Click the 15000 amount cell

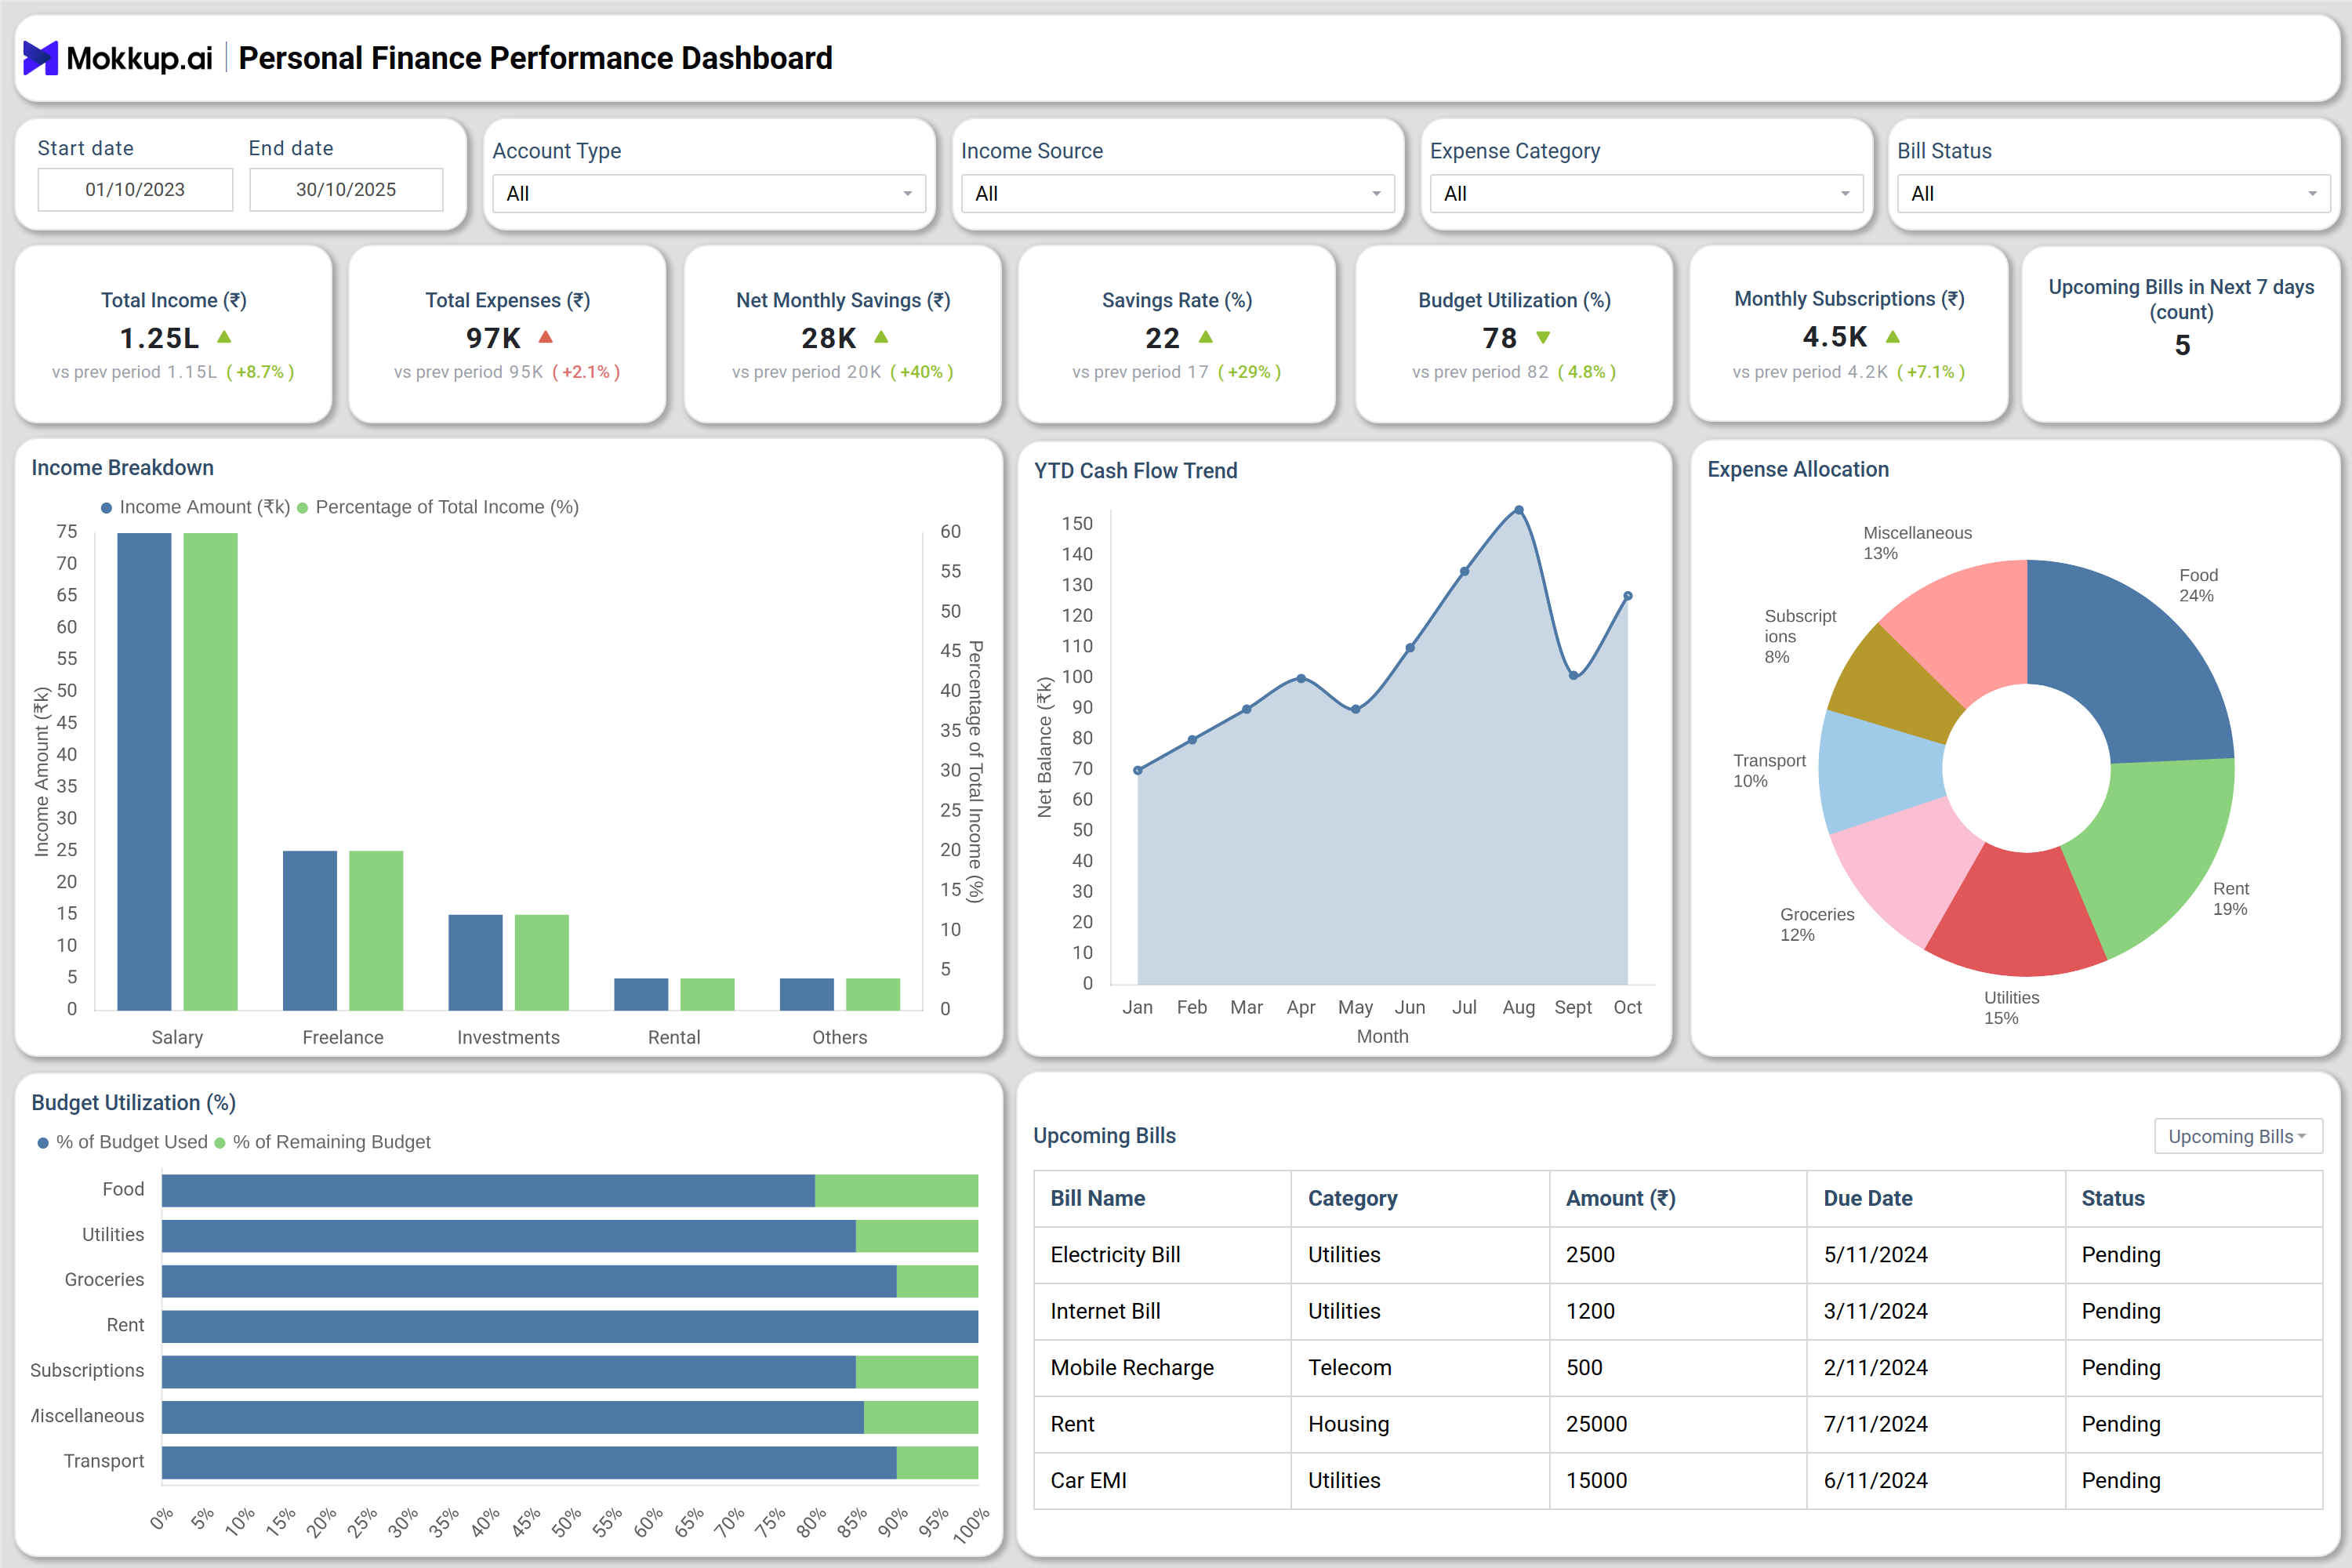(1596, 1480)
